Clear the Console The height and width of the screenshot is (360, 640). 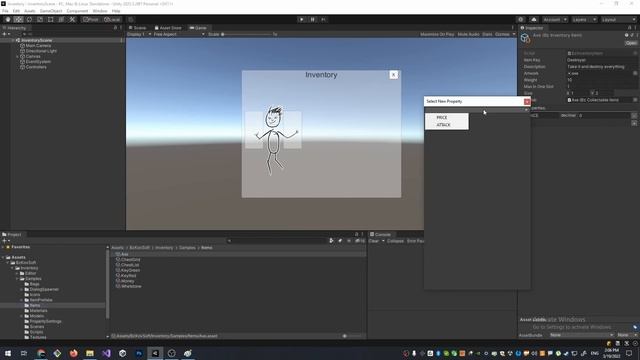(x=373, y=241)
